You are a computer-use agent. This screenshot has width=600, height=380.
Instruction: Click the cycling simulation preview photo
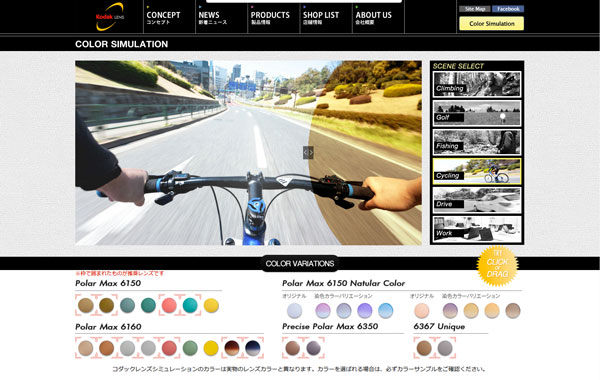point(248,153)
